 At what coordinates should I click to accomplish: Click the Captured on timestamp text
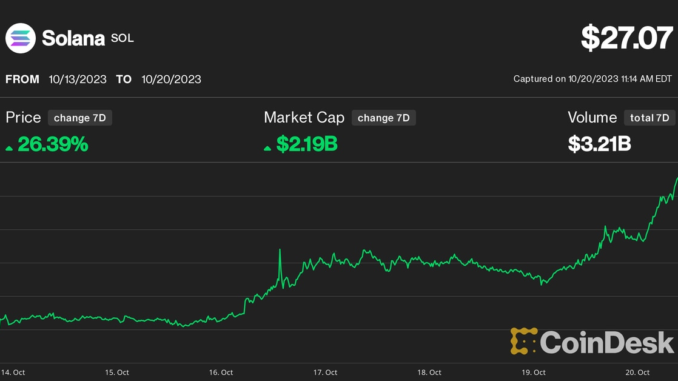[x=592, y=79]
